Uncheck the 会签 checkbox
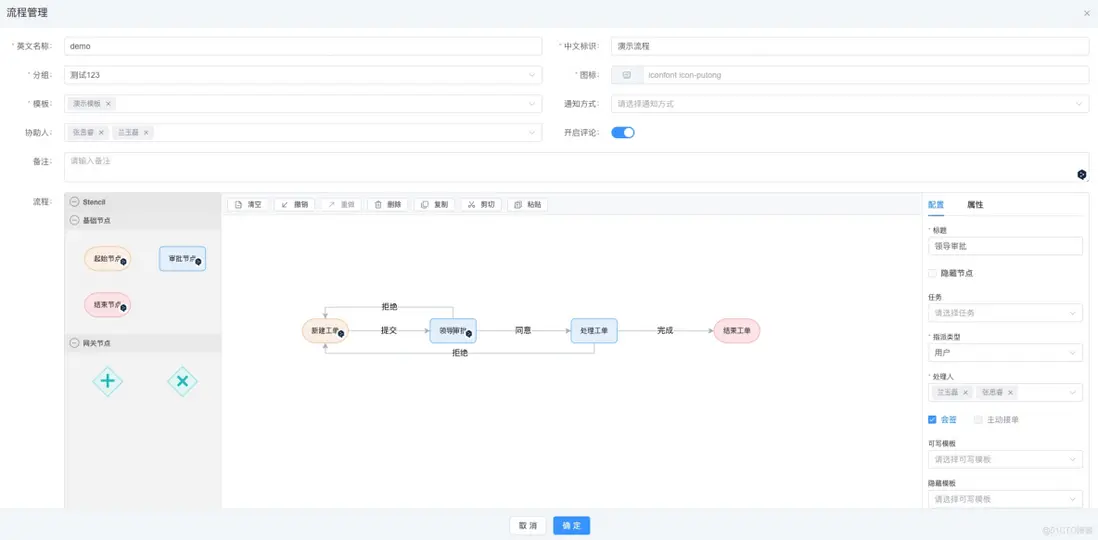The height and width of the screenshot is (540, 1098). point(932,420)
